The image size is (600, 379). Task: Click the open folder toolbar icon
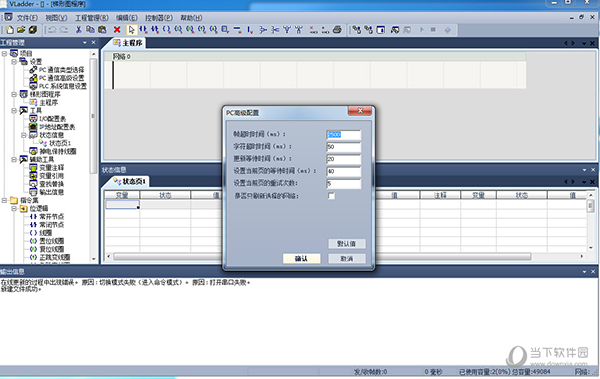click(x=21, y=30)
